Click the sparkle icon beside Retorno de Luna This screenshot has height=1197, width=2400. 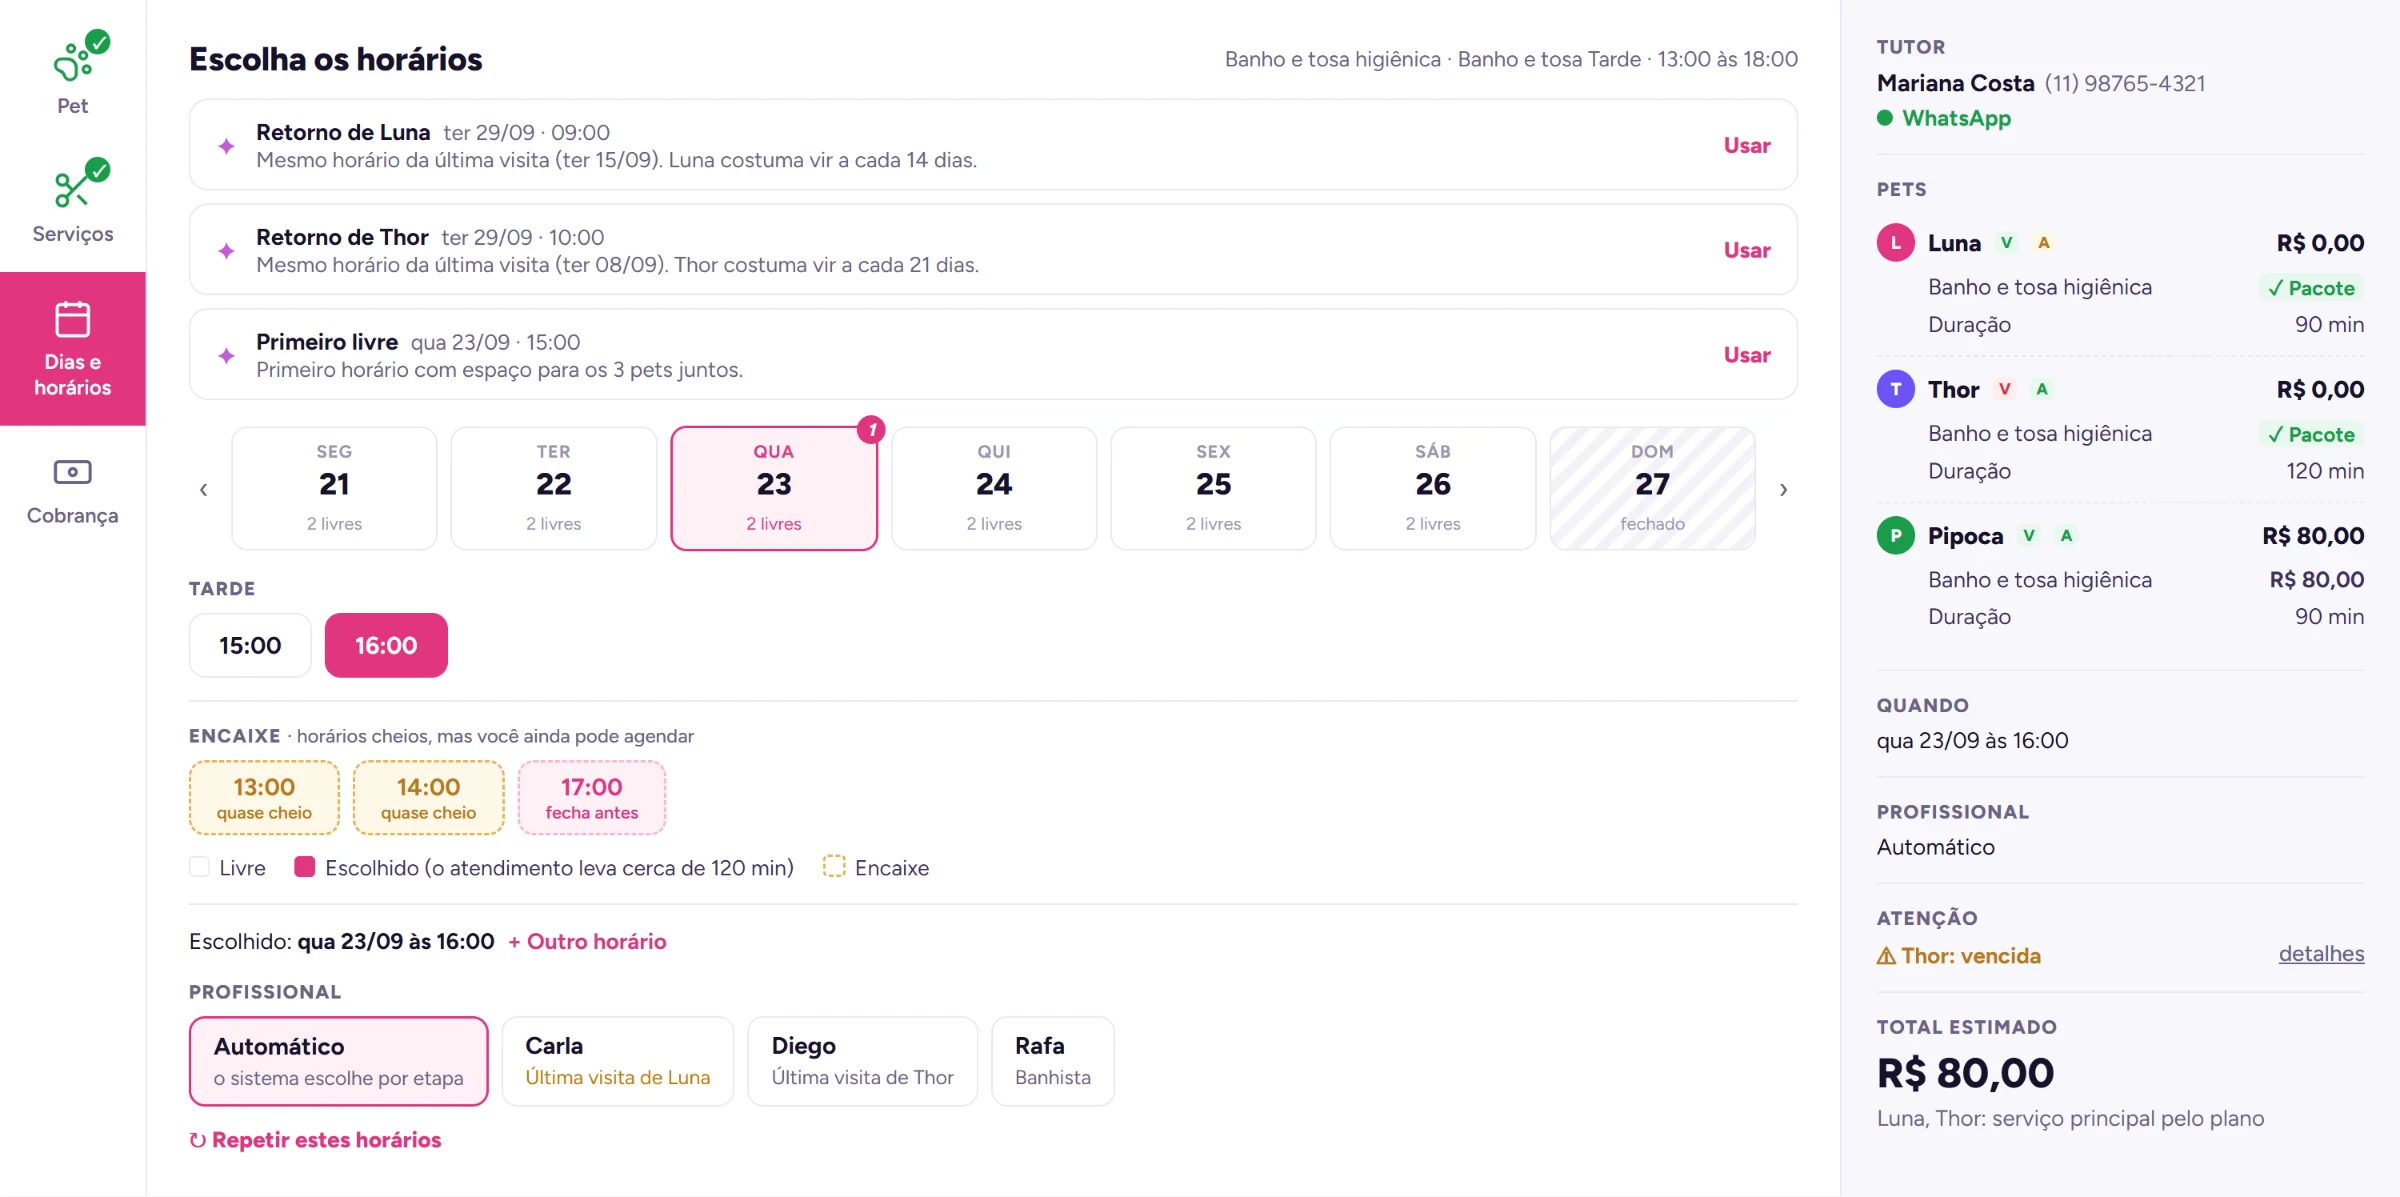[227, 146]
